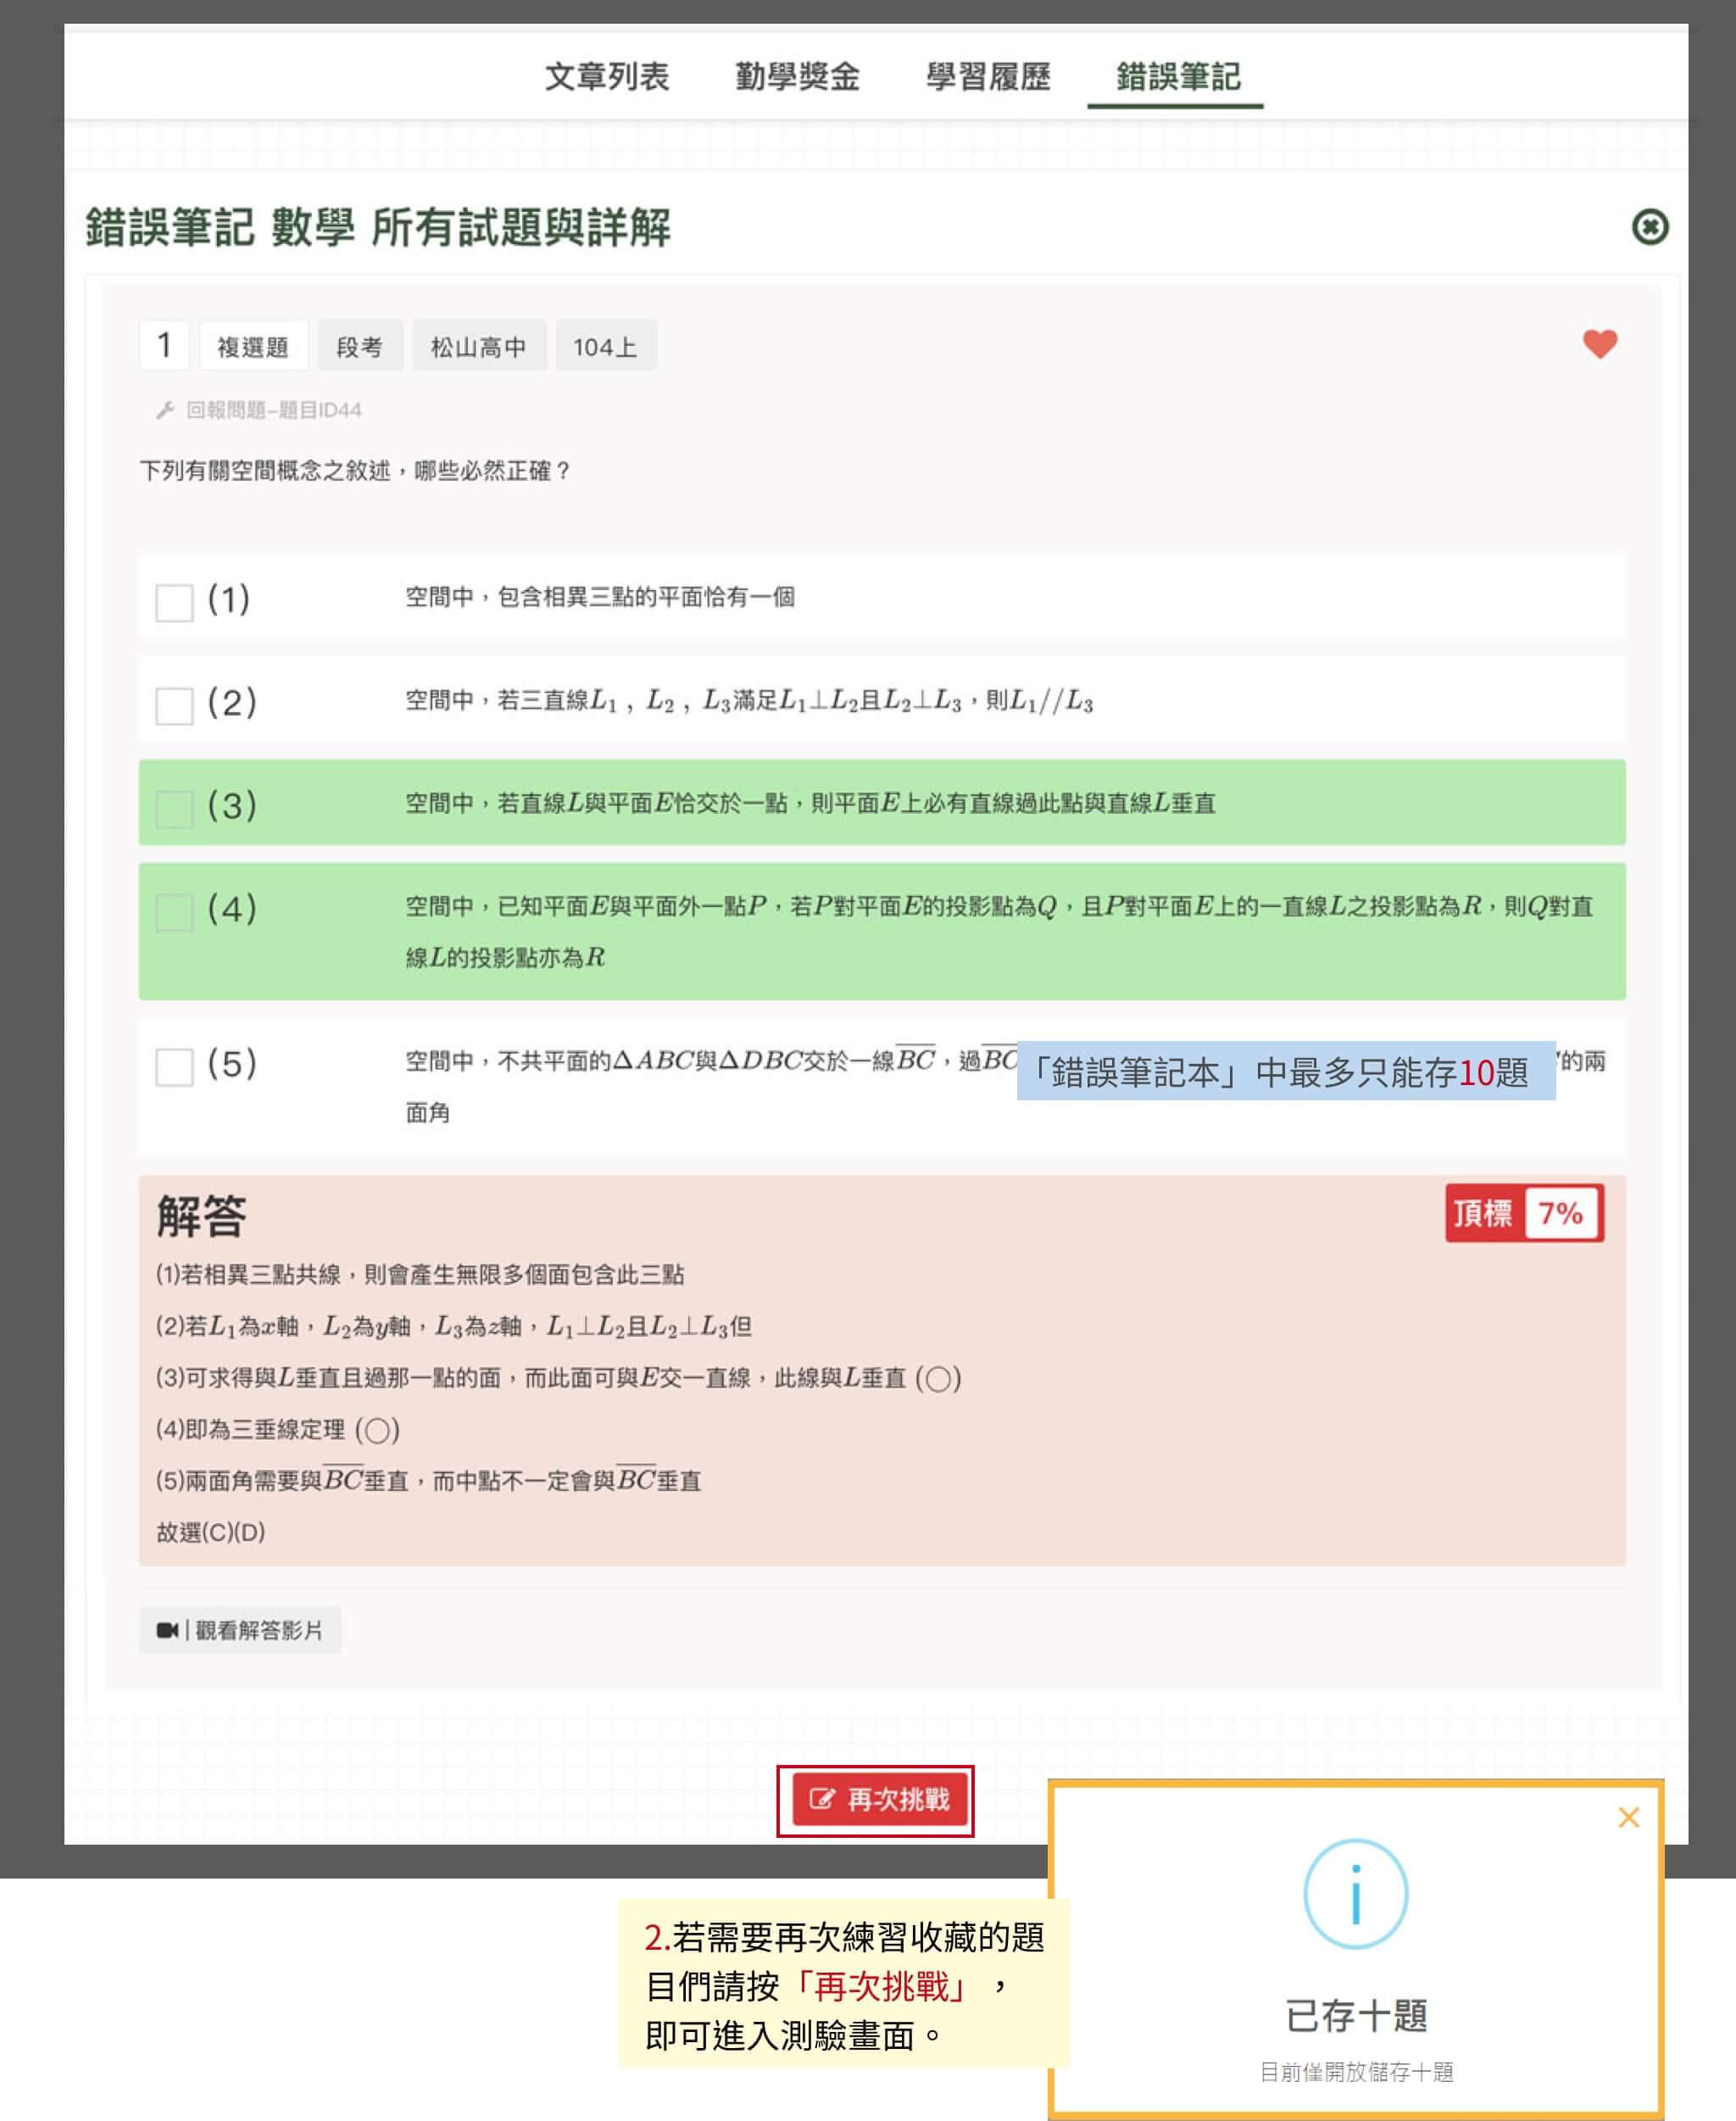
Task: Open the 文章列表 tab
Action: [x=607, y=76]
